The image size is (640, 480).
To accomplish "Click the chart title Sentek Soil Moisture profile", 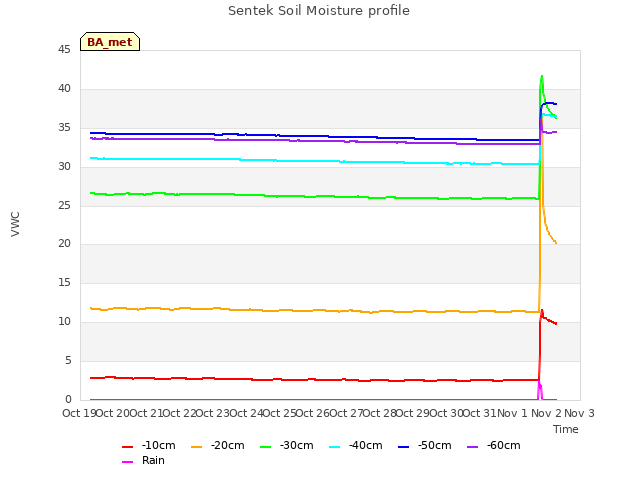I will pos(319,11).
